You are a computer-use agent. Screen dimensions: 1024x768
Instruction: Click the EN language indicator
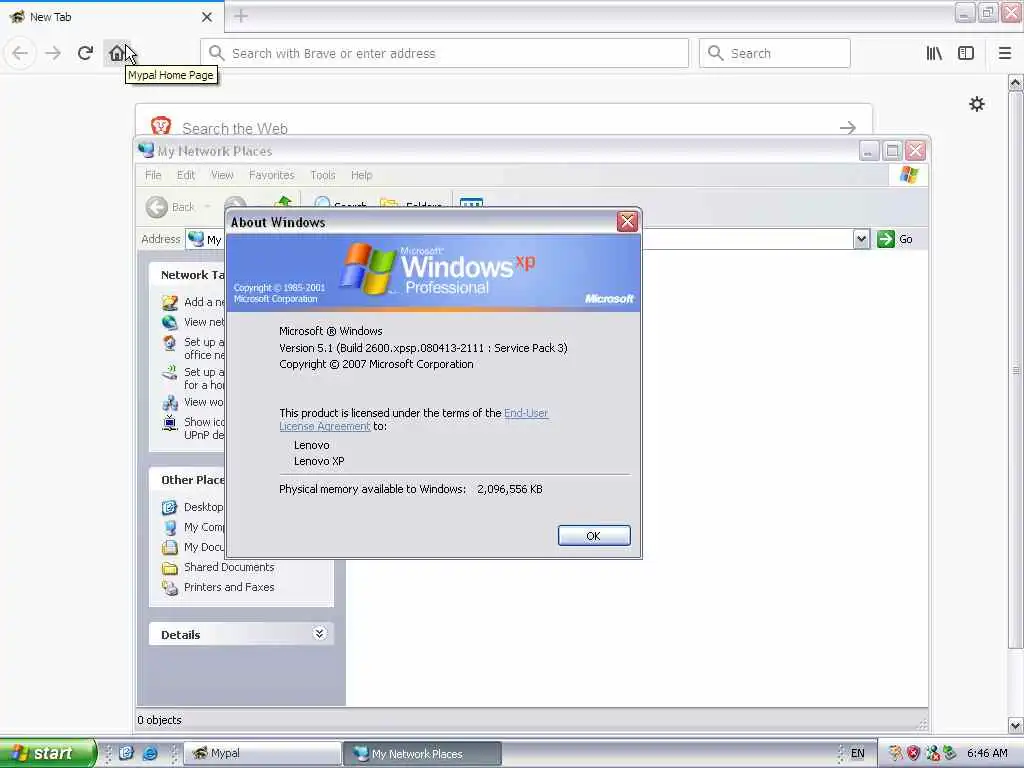pos(857,753)
